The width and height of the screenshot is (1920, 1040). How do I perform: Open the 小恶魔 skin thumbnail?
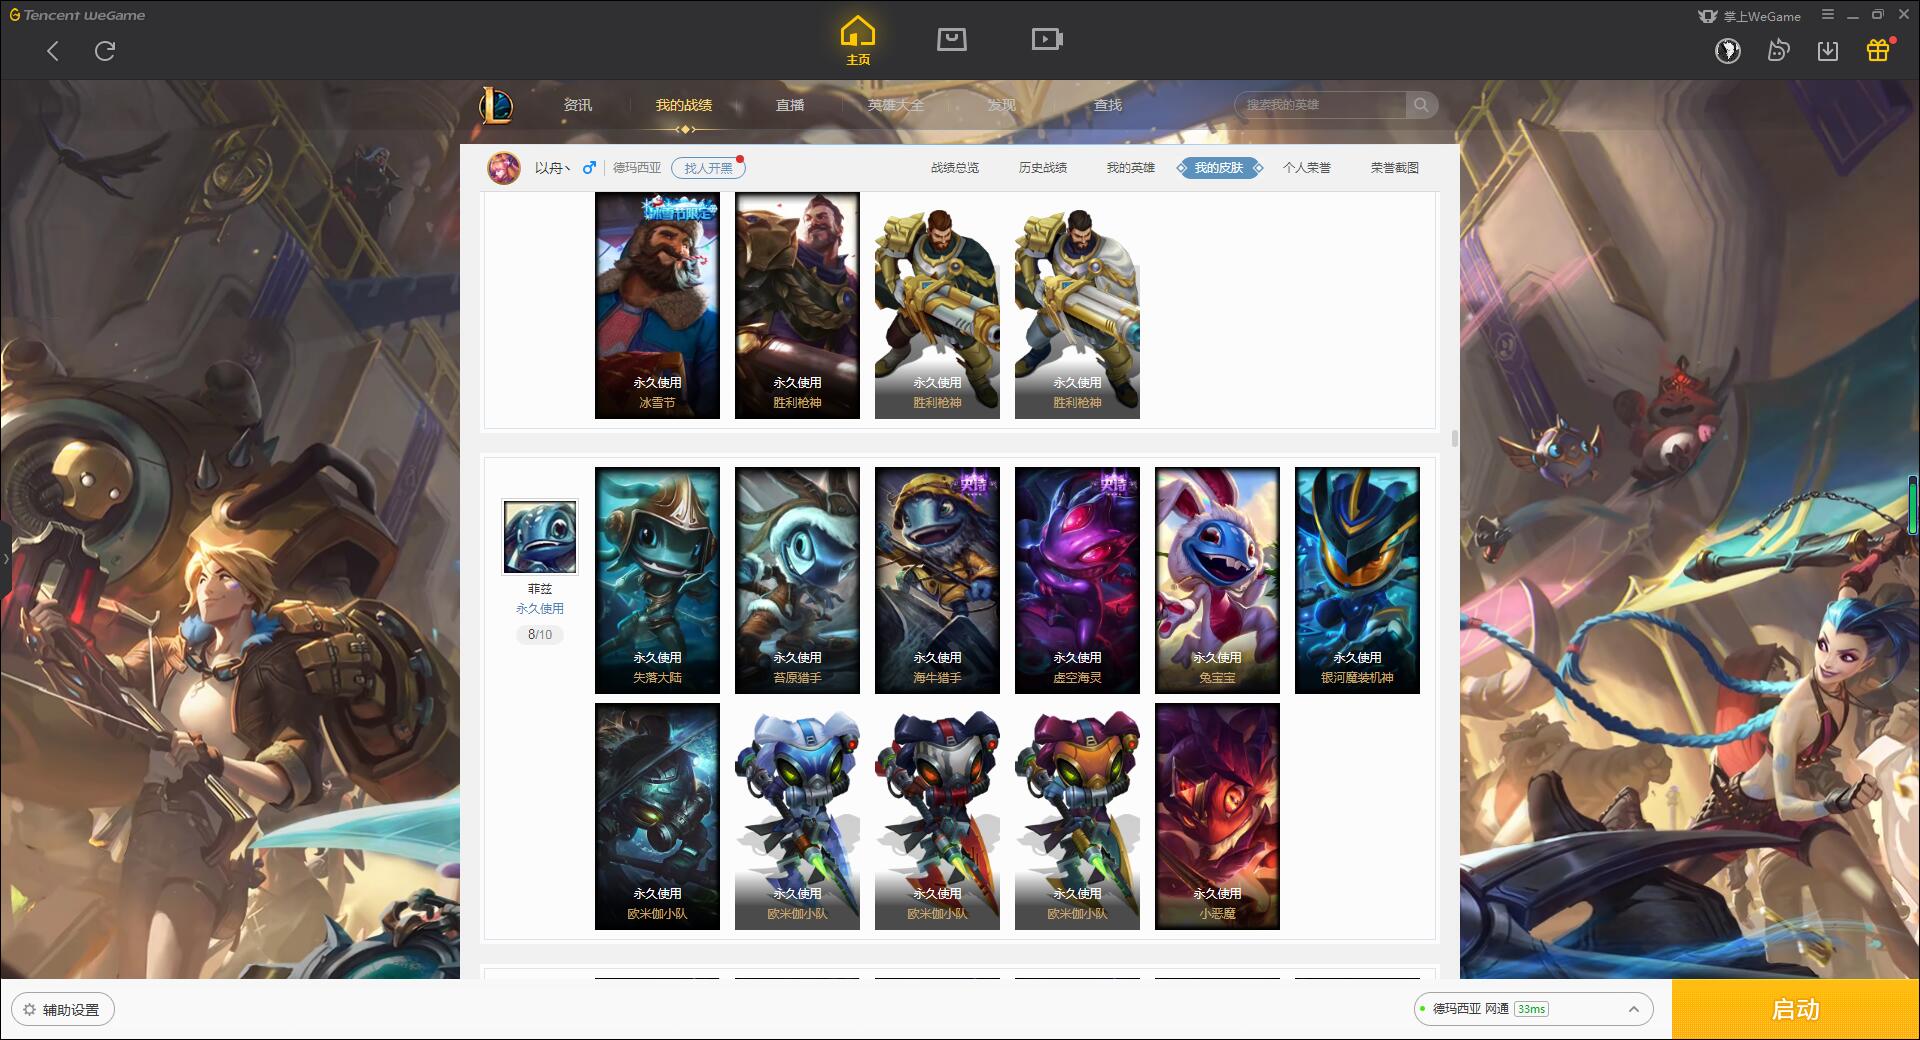click(1217, 816)
